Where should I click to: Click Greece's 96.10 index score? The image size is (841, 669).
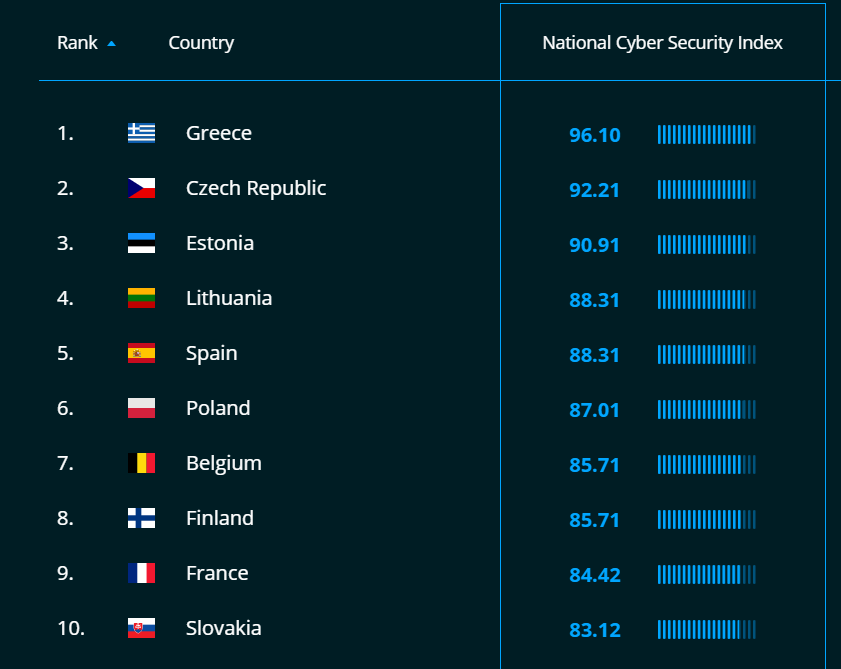[x=595, y=134]
